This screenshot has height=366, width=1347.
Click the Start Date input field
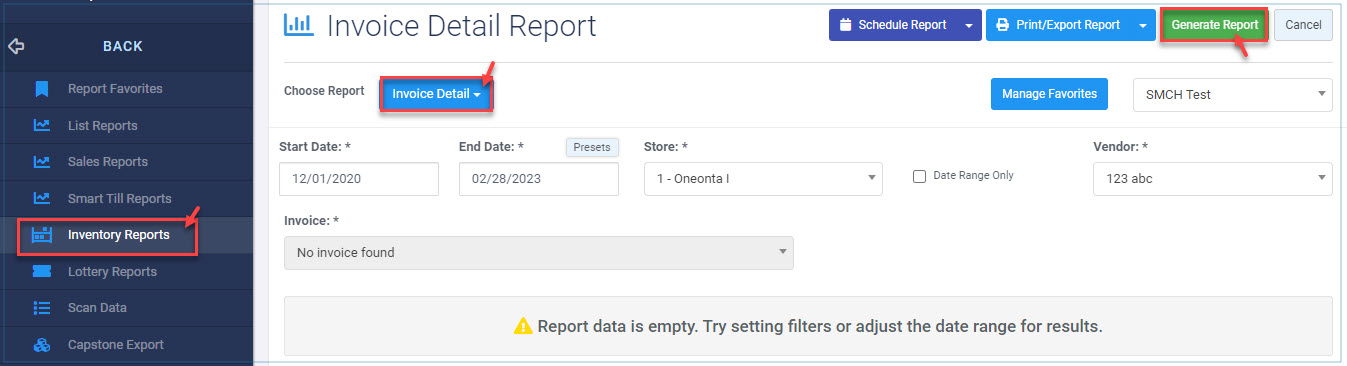tap(359, 178)
